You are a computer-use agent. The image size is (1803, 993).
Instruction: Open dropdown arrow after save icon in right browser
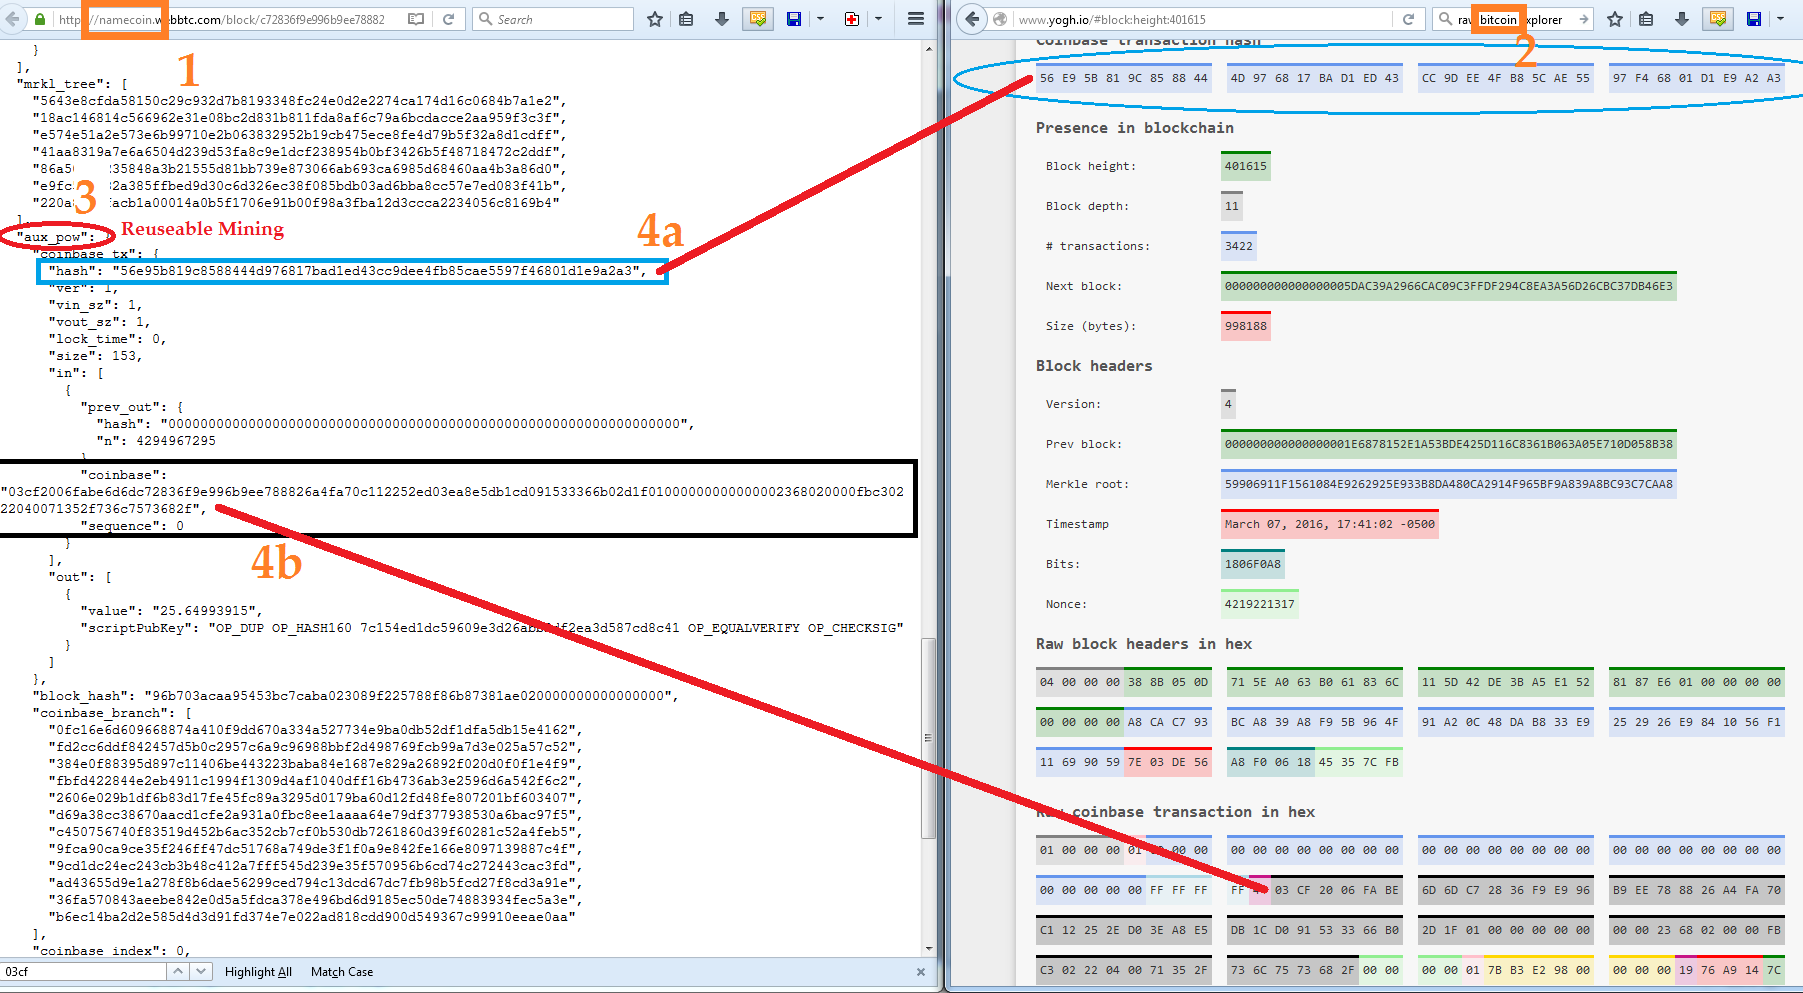[1780, 19]
